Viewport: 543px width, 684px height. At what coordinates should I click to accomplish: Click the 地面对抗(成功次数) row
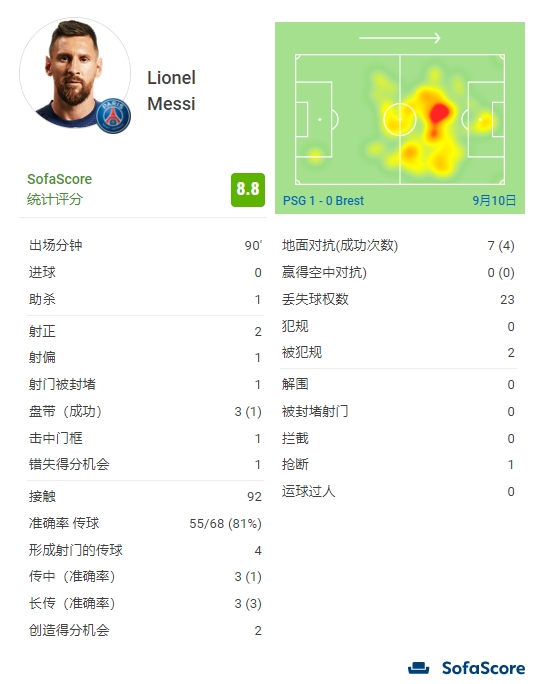point(398,246)
